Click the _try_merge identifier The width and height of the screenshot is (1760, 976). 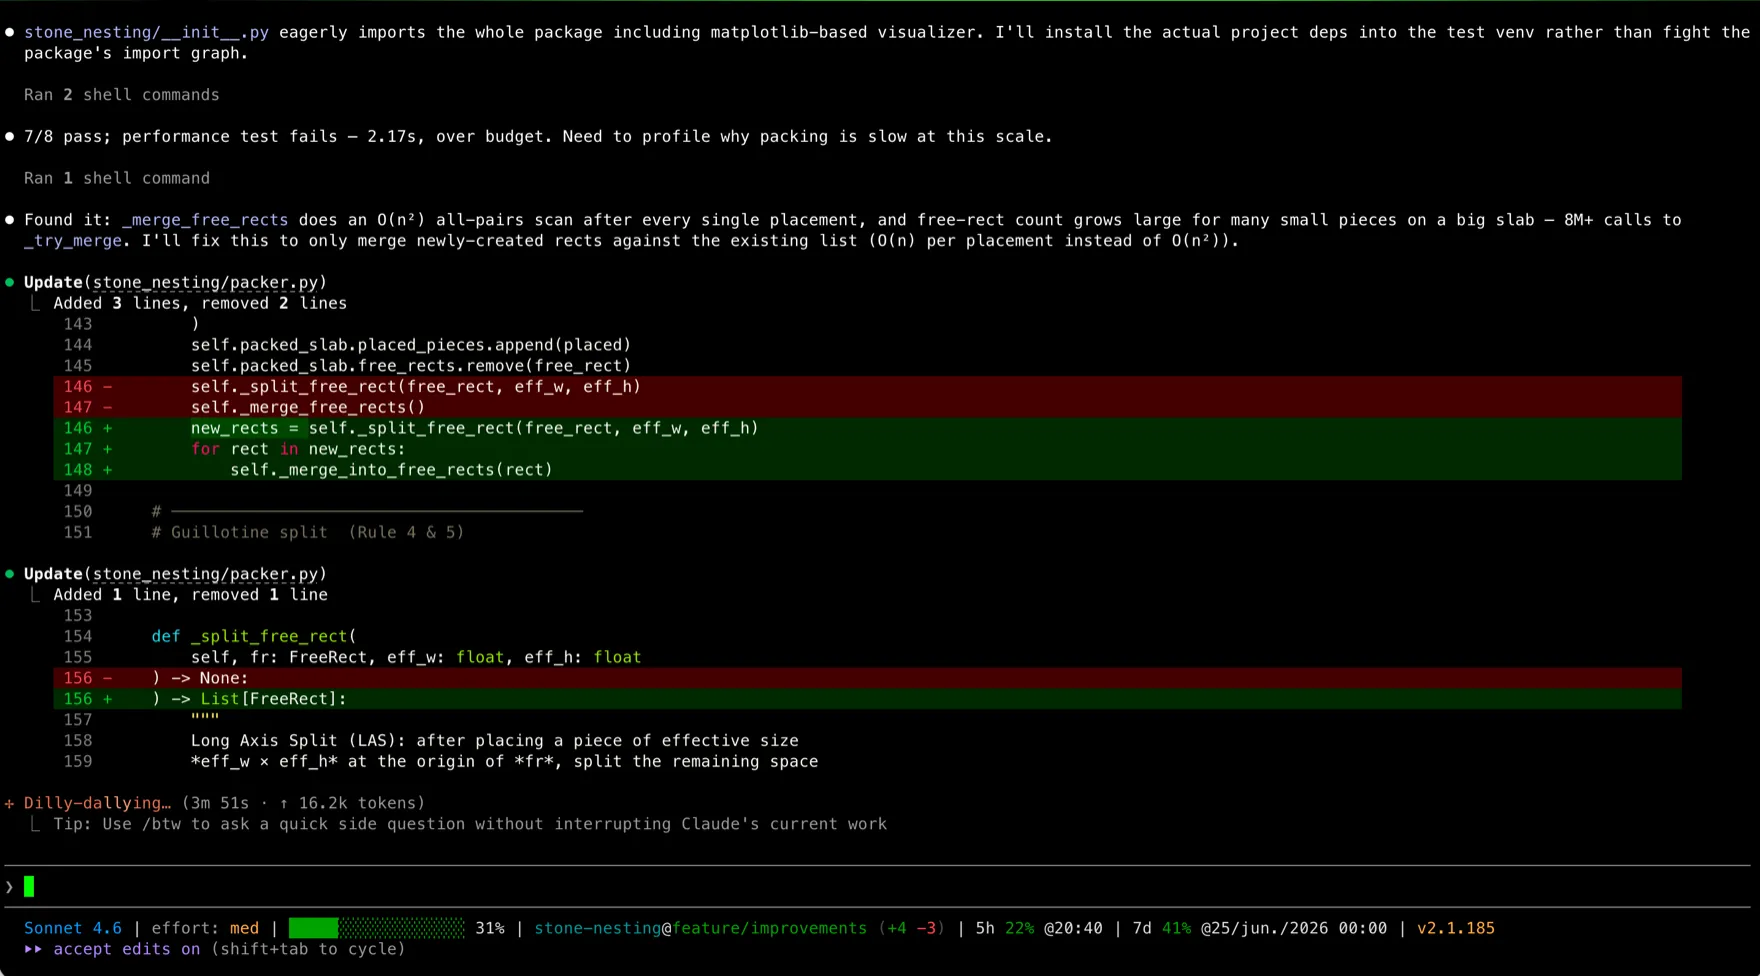(x=73, y=241)
